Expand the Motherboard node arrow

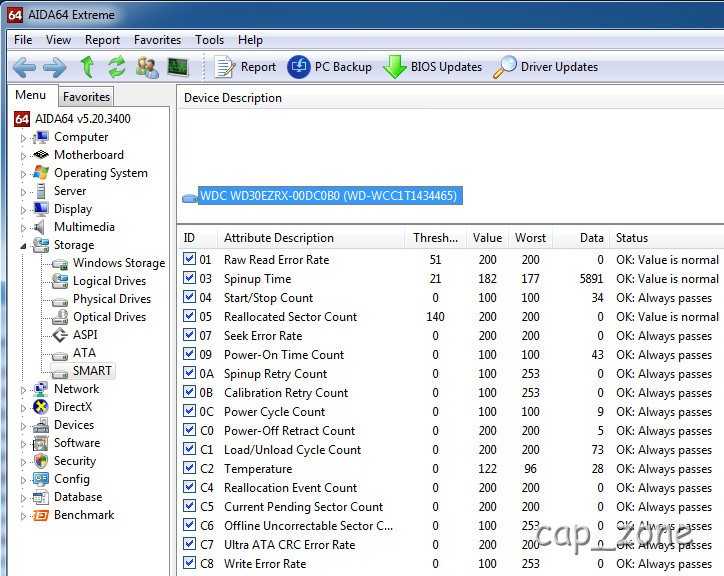(23, 156)
